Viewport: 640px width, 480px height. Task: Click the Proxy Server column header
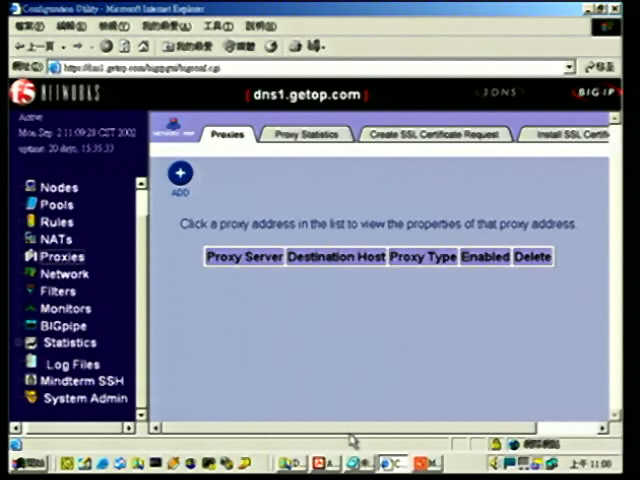tap(244, 257)
